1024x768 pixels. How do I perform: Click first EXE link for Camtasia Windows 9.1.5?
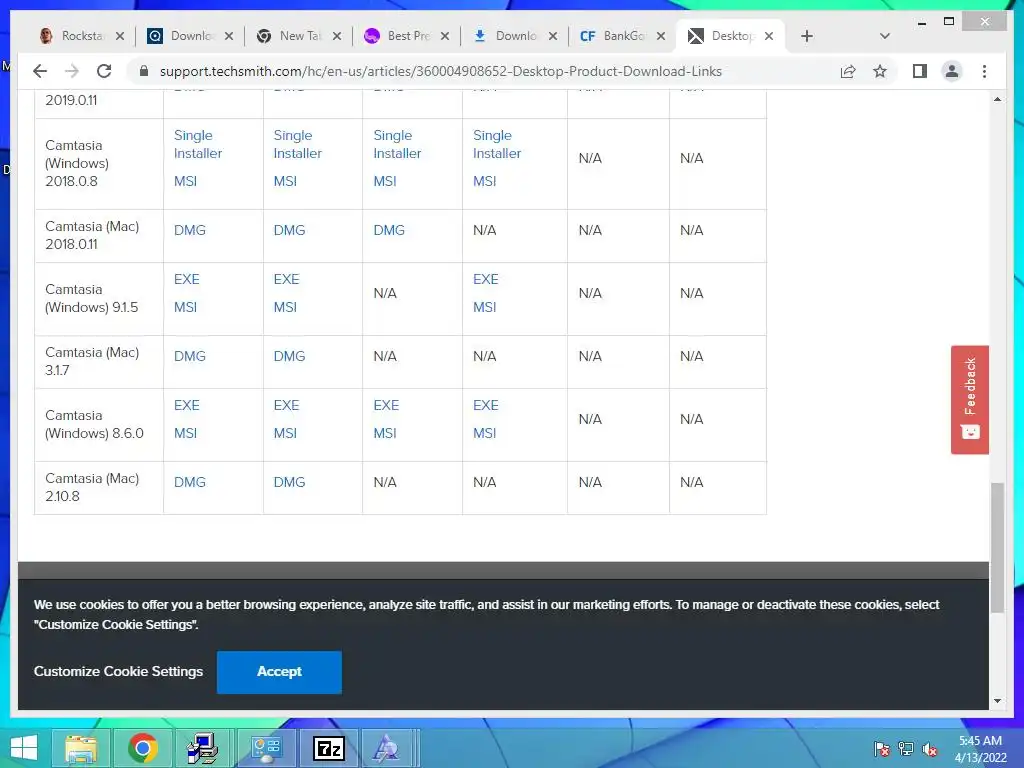pos(187,279)
